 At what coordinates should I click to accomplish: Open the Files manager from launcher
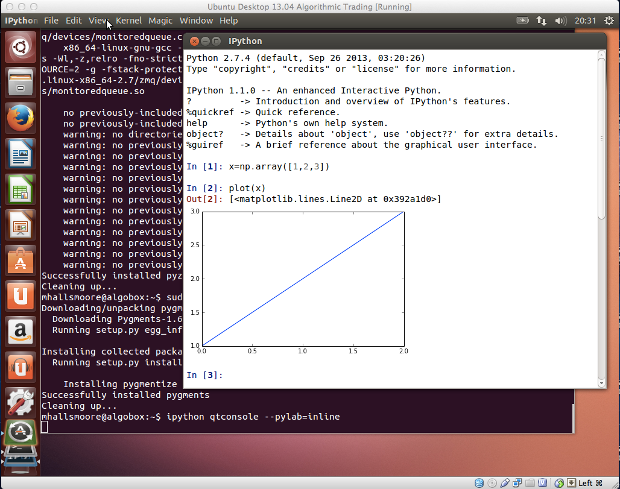[x=20, y=82]
